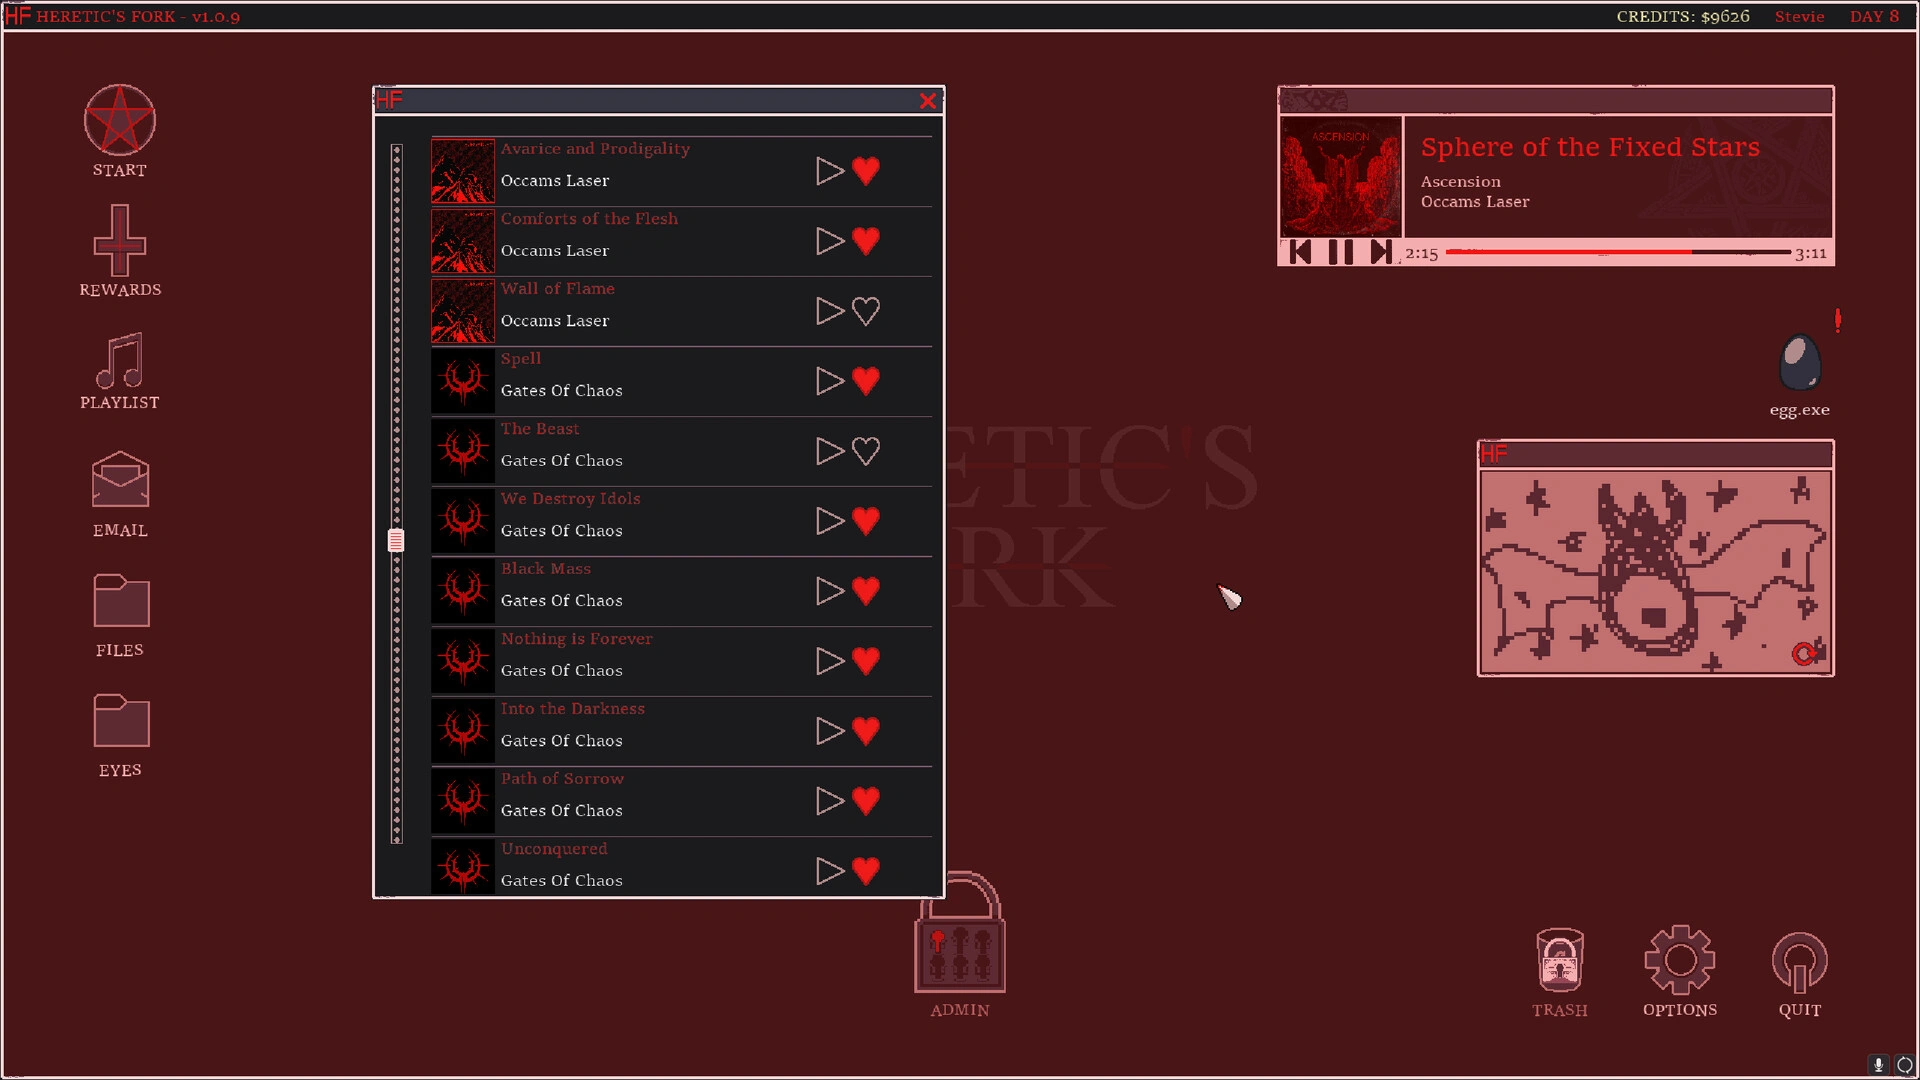Toggle favorite for The Beast
This screenshot has height=1080, width=1920.
tap(866, 450)
